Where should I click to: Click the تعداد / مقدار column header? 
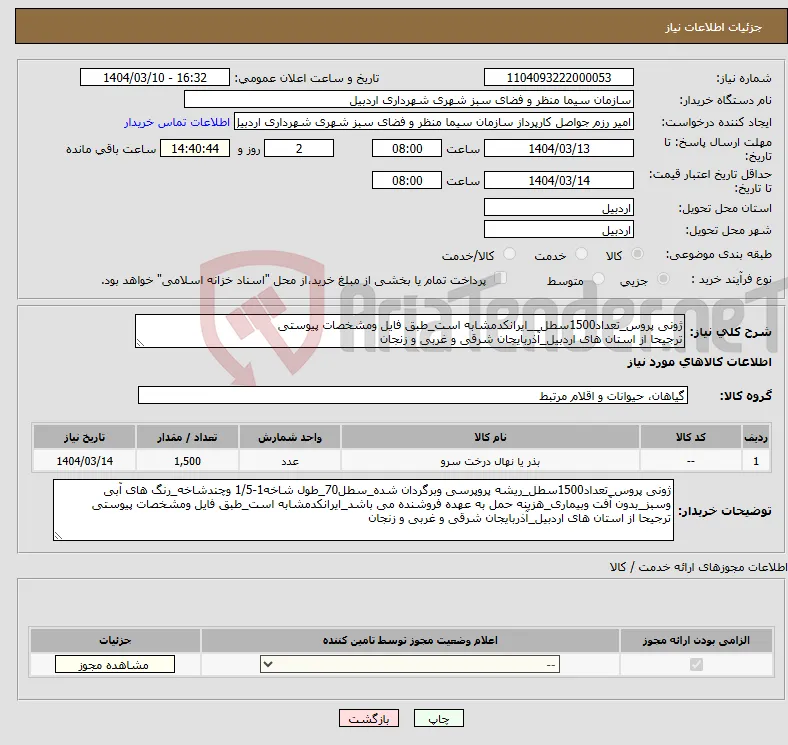coord(187,437)
